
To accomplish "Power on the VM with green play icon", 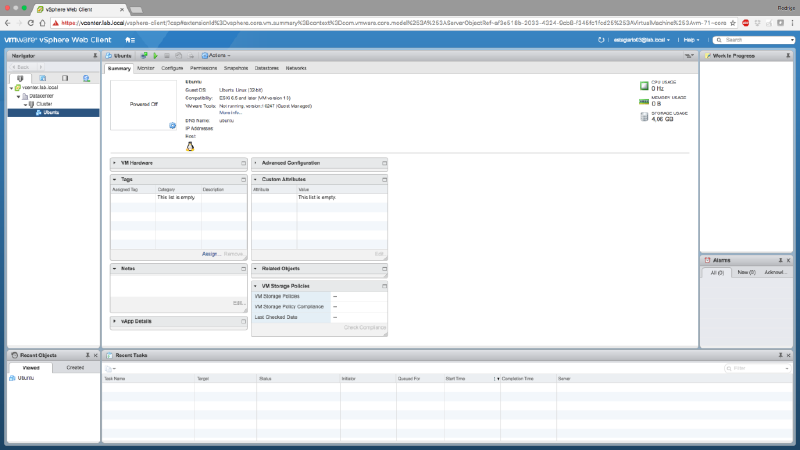I will tap(155, 56).
